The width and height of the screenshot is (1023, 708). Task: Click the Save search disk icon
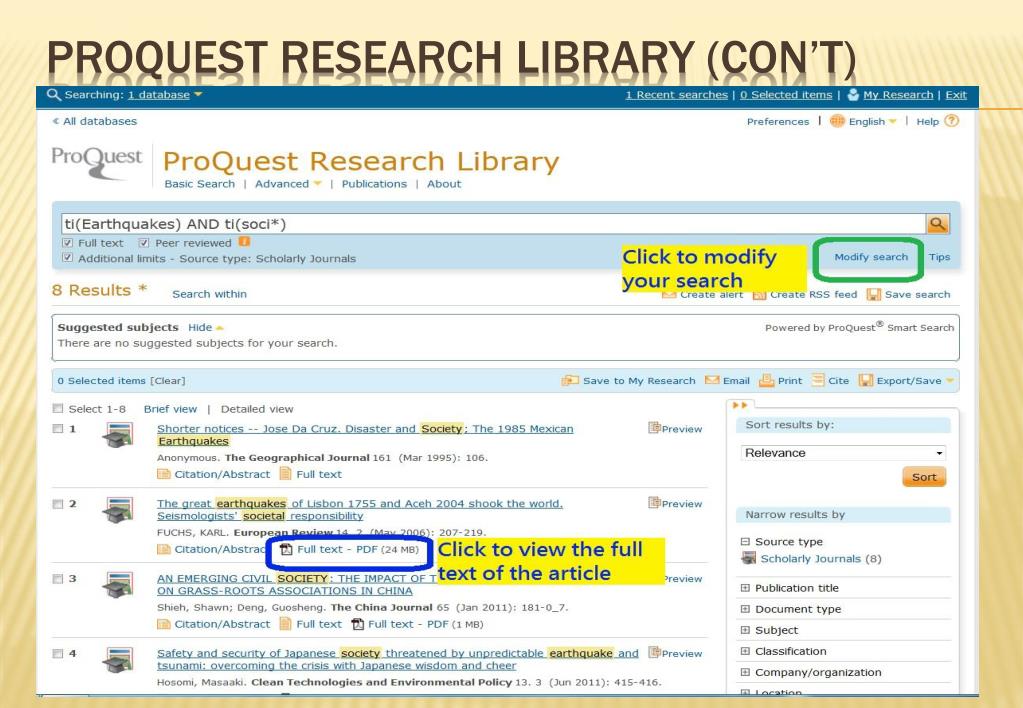point(874,294)
